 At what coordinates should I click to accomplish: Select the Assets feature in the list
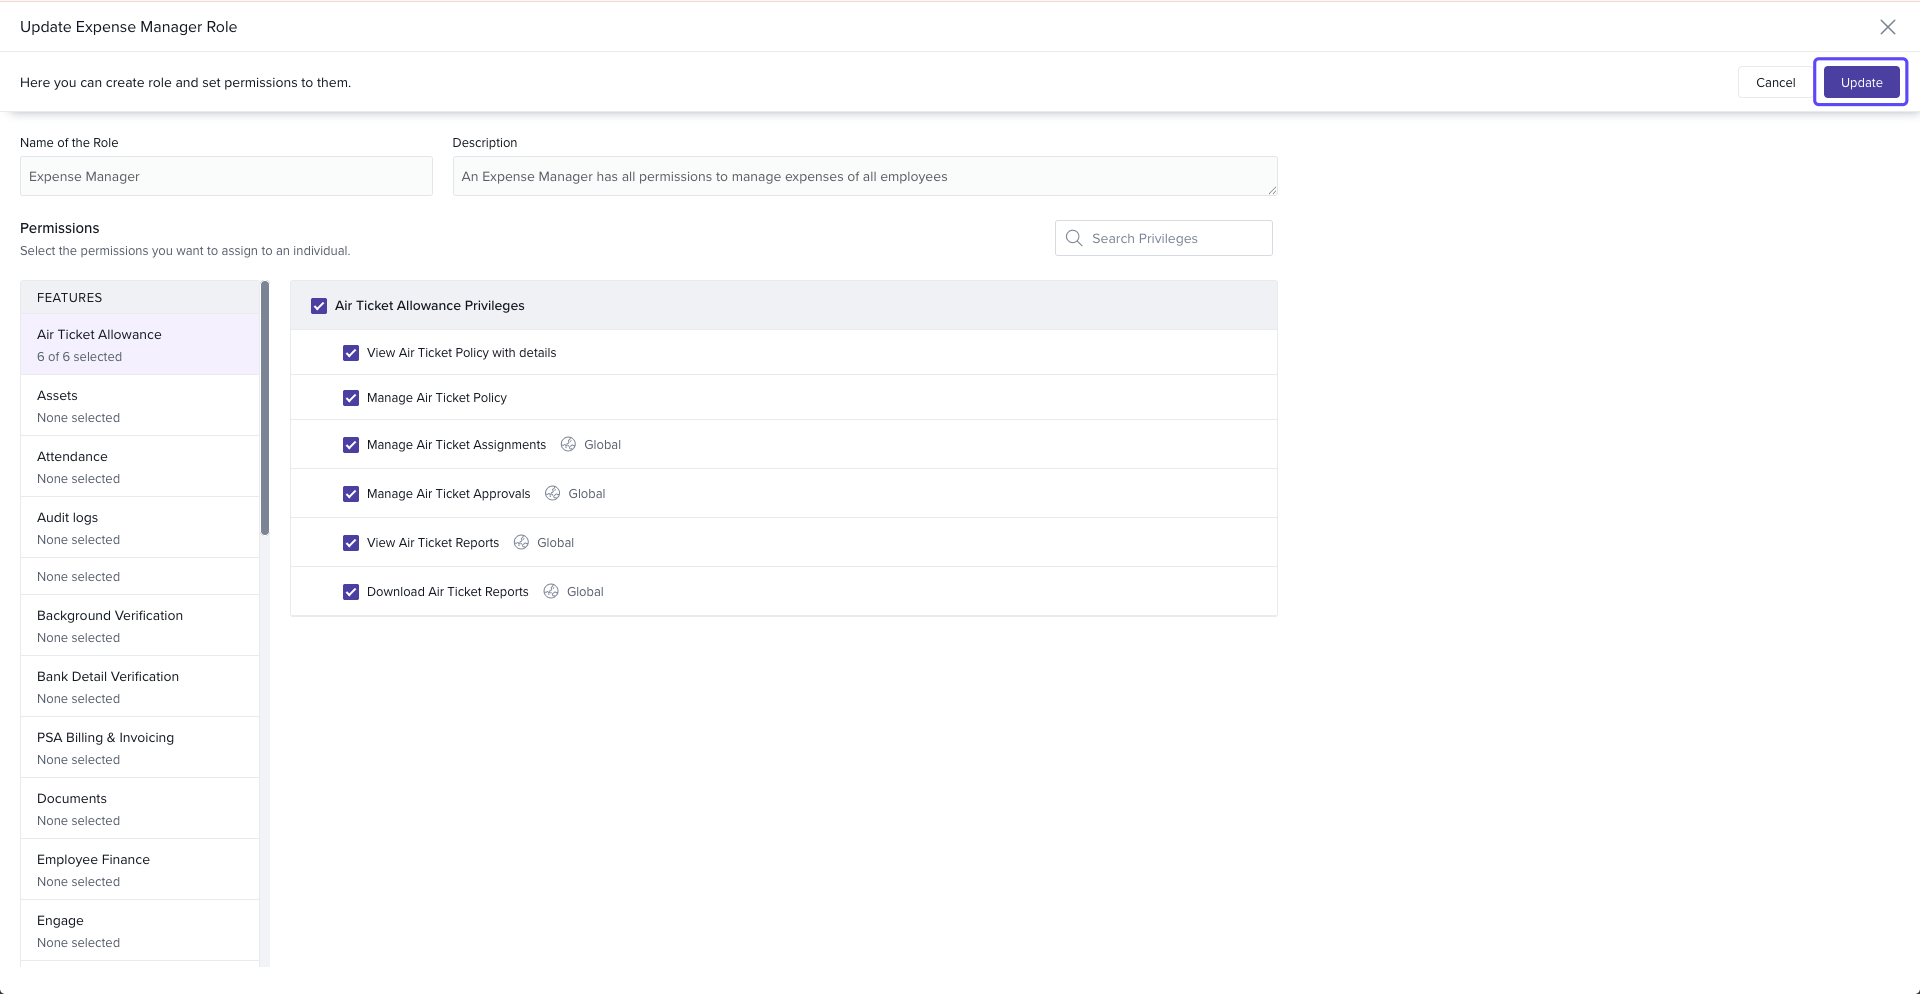[140, 406]
